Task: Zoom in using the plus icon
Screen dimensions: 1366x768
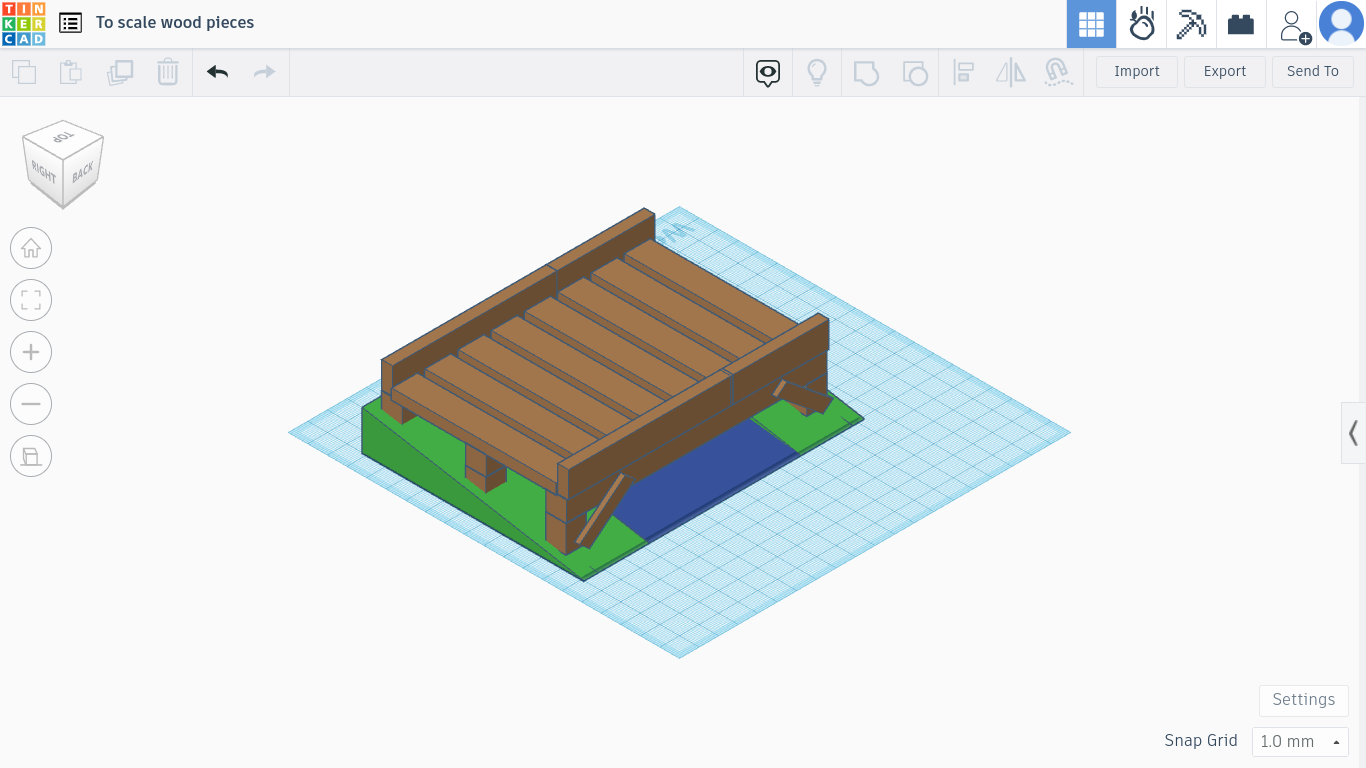Action: point(31,352)
